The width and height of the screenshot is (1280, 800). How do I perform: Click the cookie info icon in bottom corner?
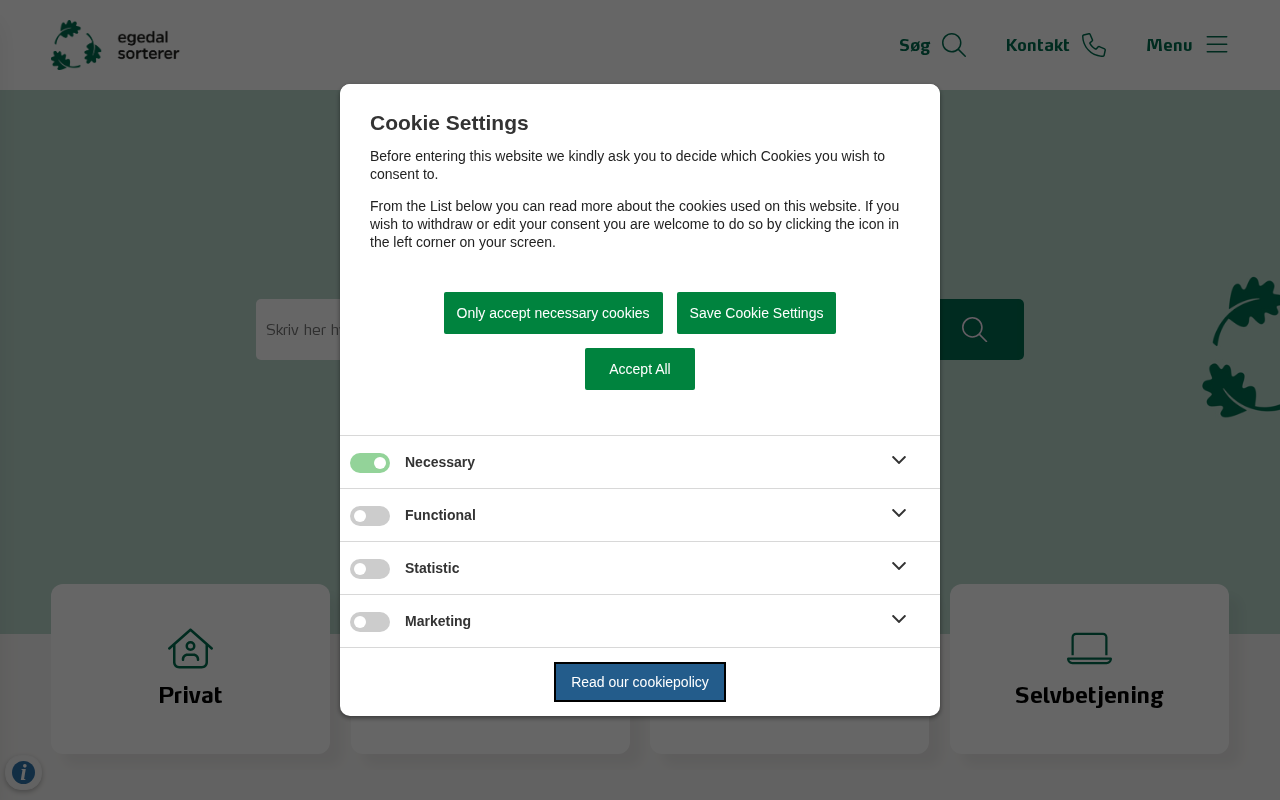click(x=23, y=772)
